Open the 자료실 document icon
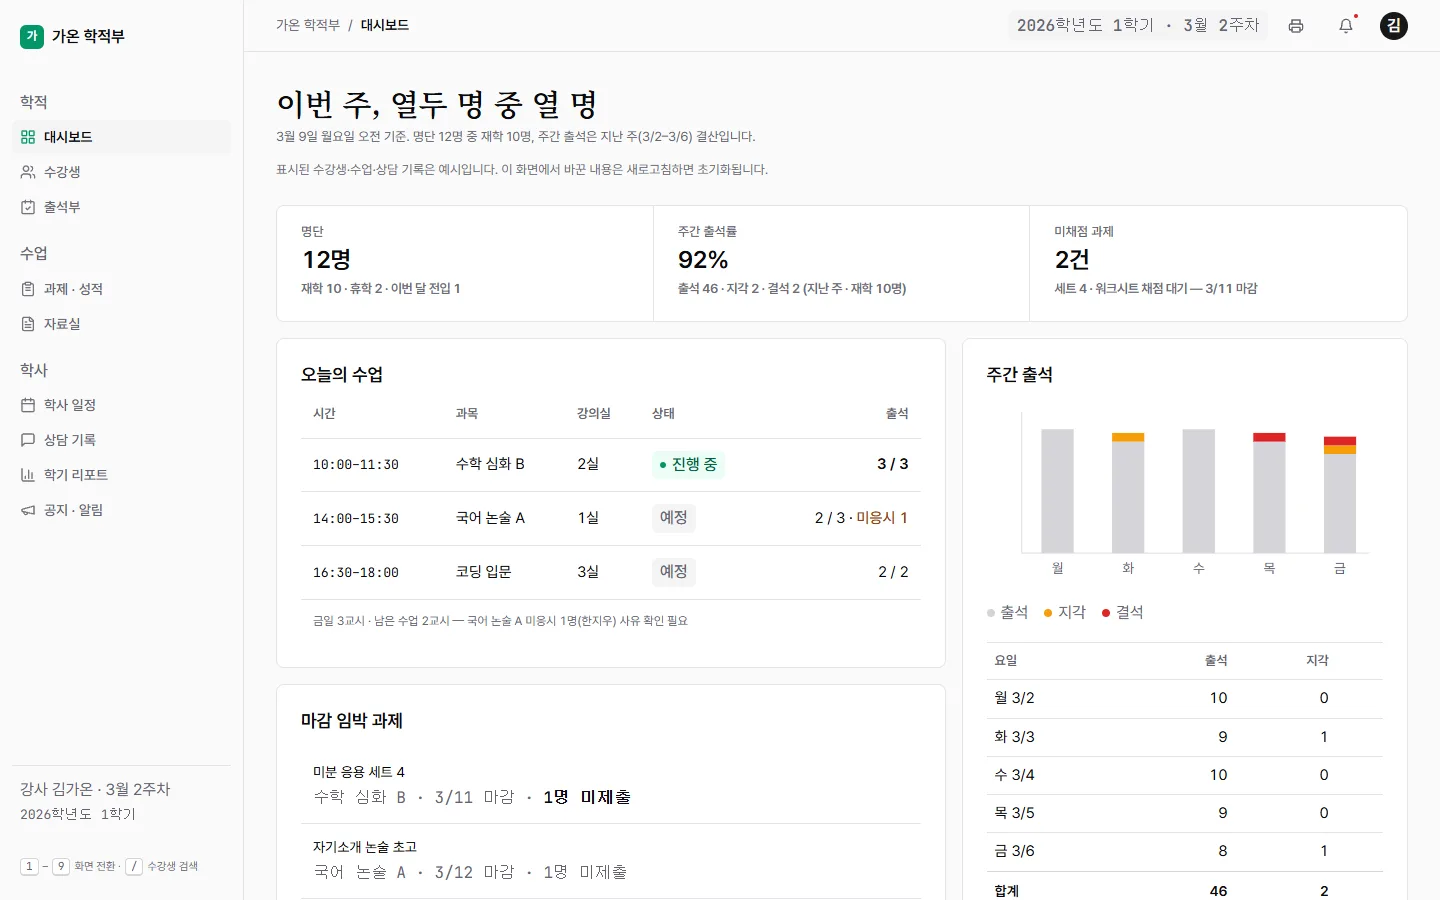Image resolution: width=1440 pixels, height=900 pixels. coord(28,324)
